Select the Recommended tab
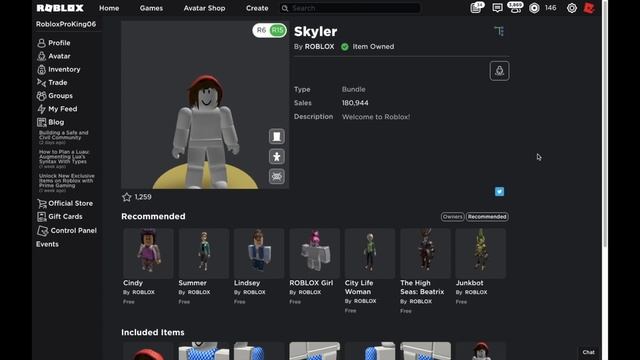 pos(487,217)
